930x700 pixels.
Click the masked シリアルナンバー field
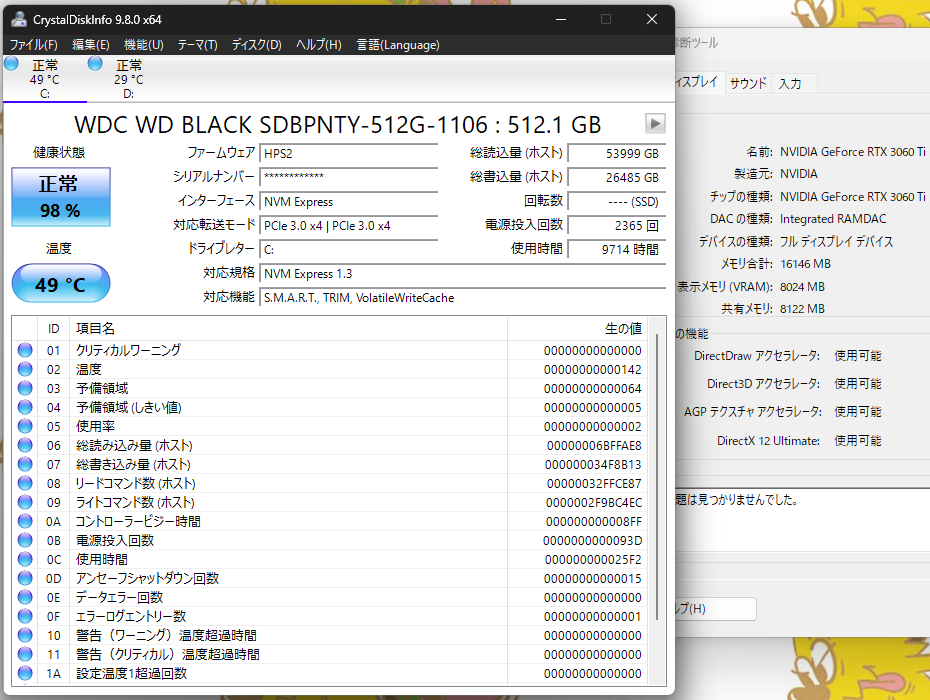click(x=349, y=177)
